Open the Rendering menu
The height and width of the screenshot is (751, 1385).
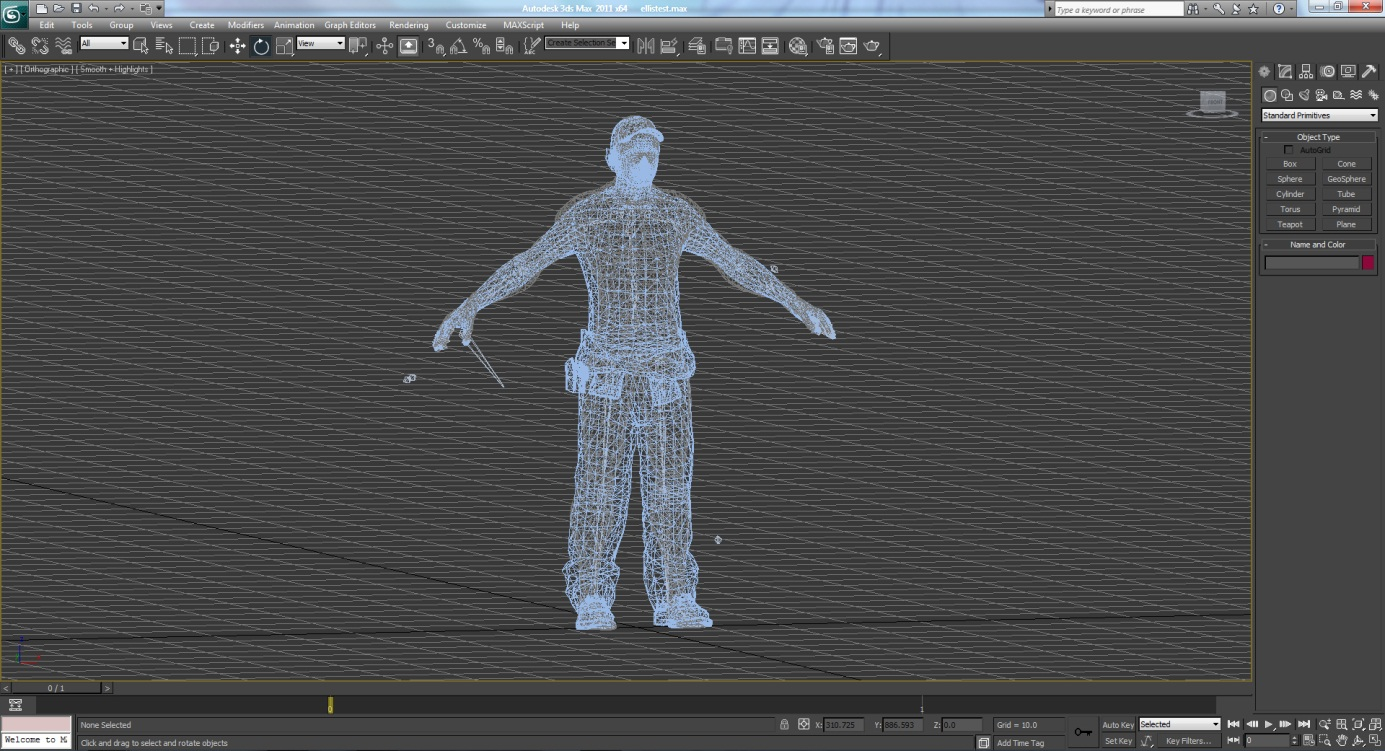(x=408, y=25)
